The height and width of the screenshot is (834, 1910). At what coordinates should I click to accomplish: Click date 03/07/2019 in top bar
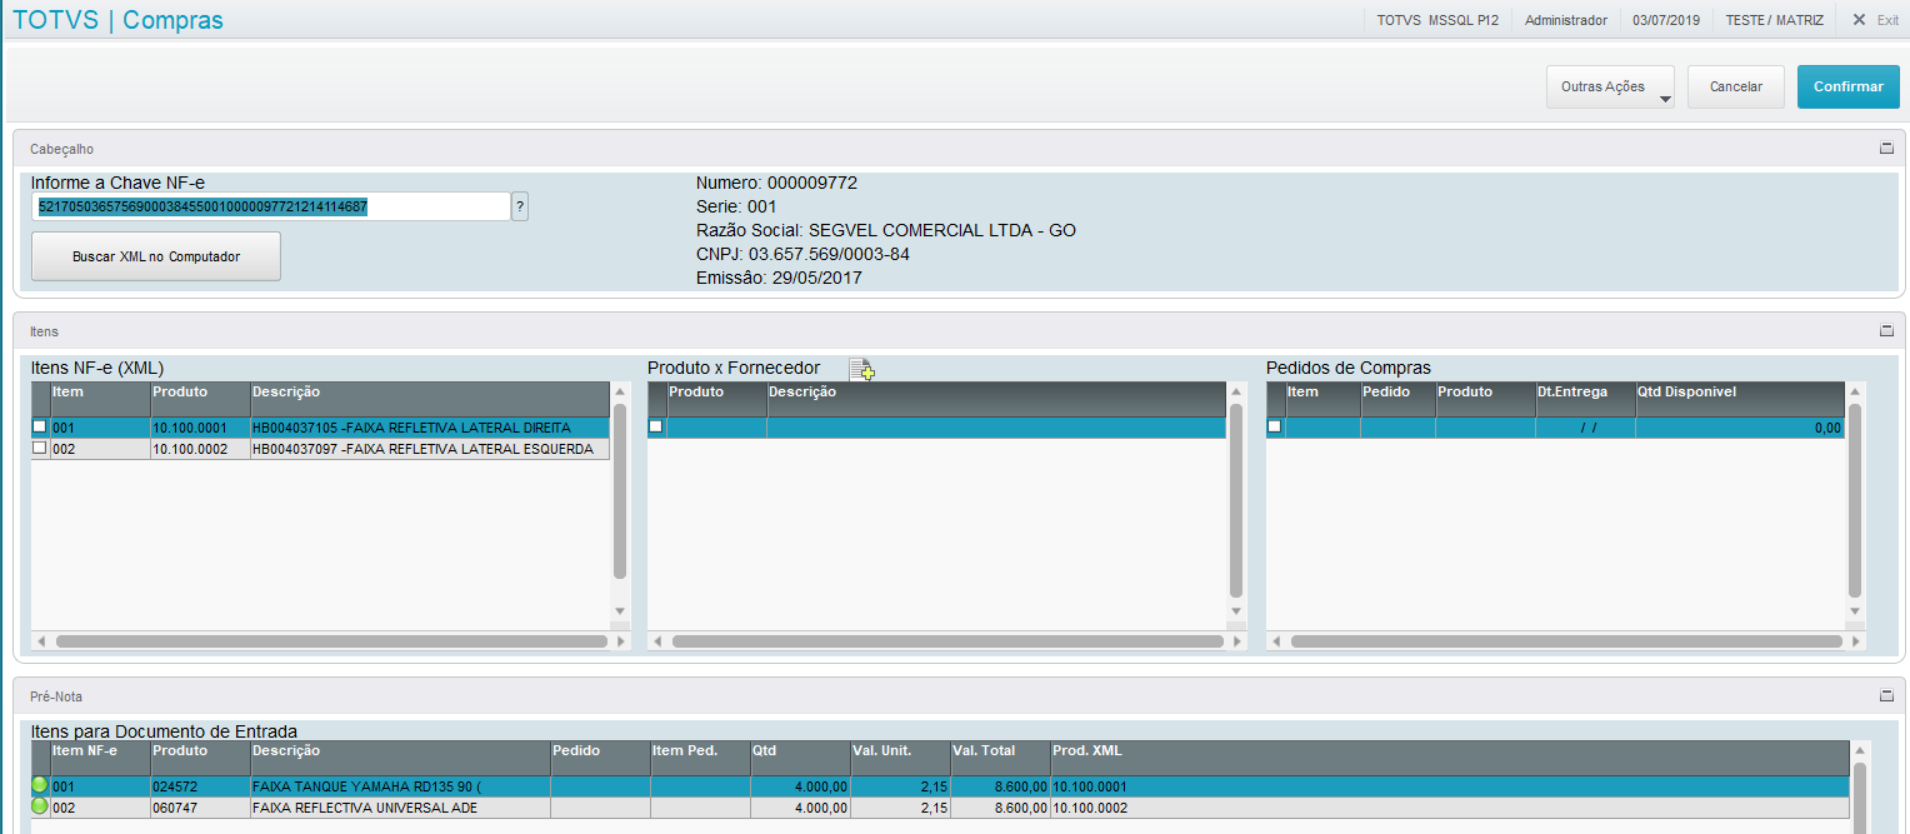click(1666, 20)
